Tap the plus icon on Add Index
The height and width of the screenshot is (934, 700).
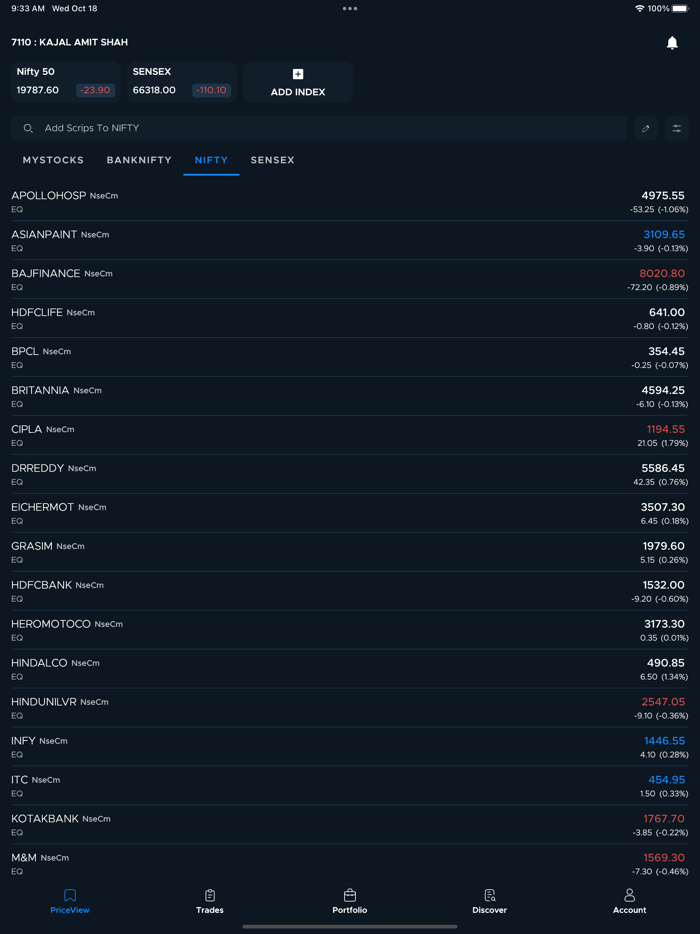coord(298,74)
